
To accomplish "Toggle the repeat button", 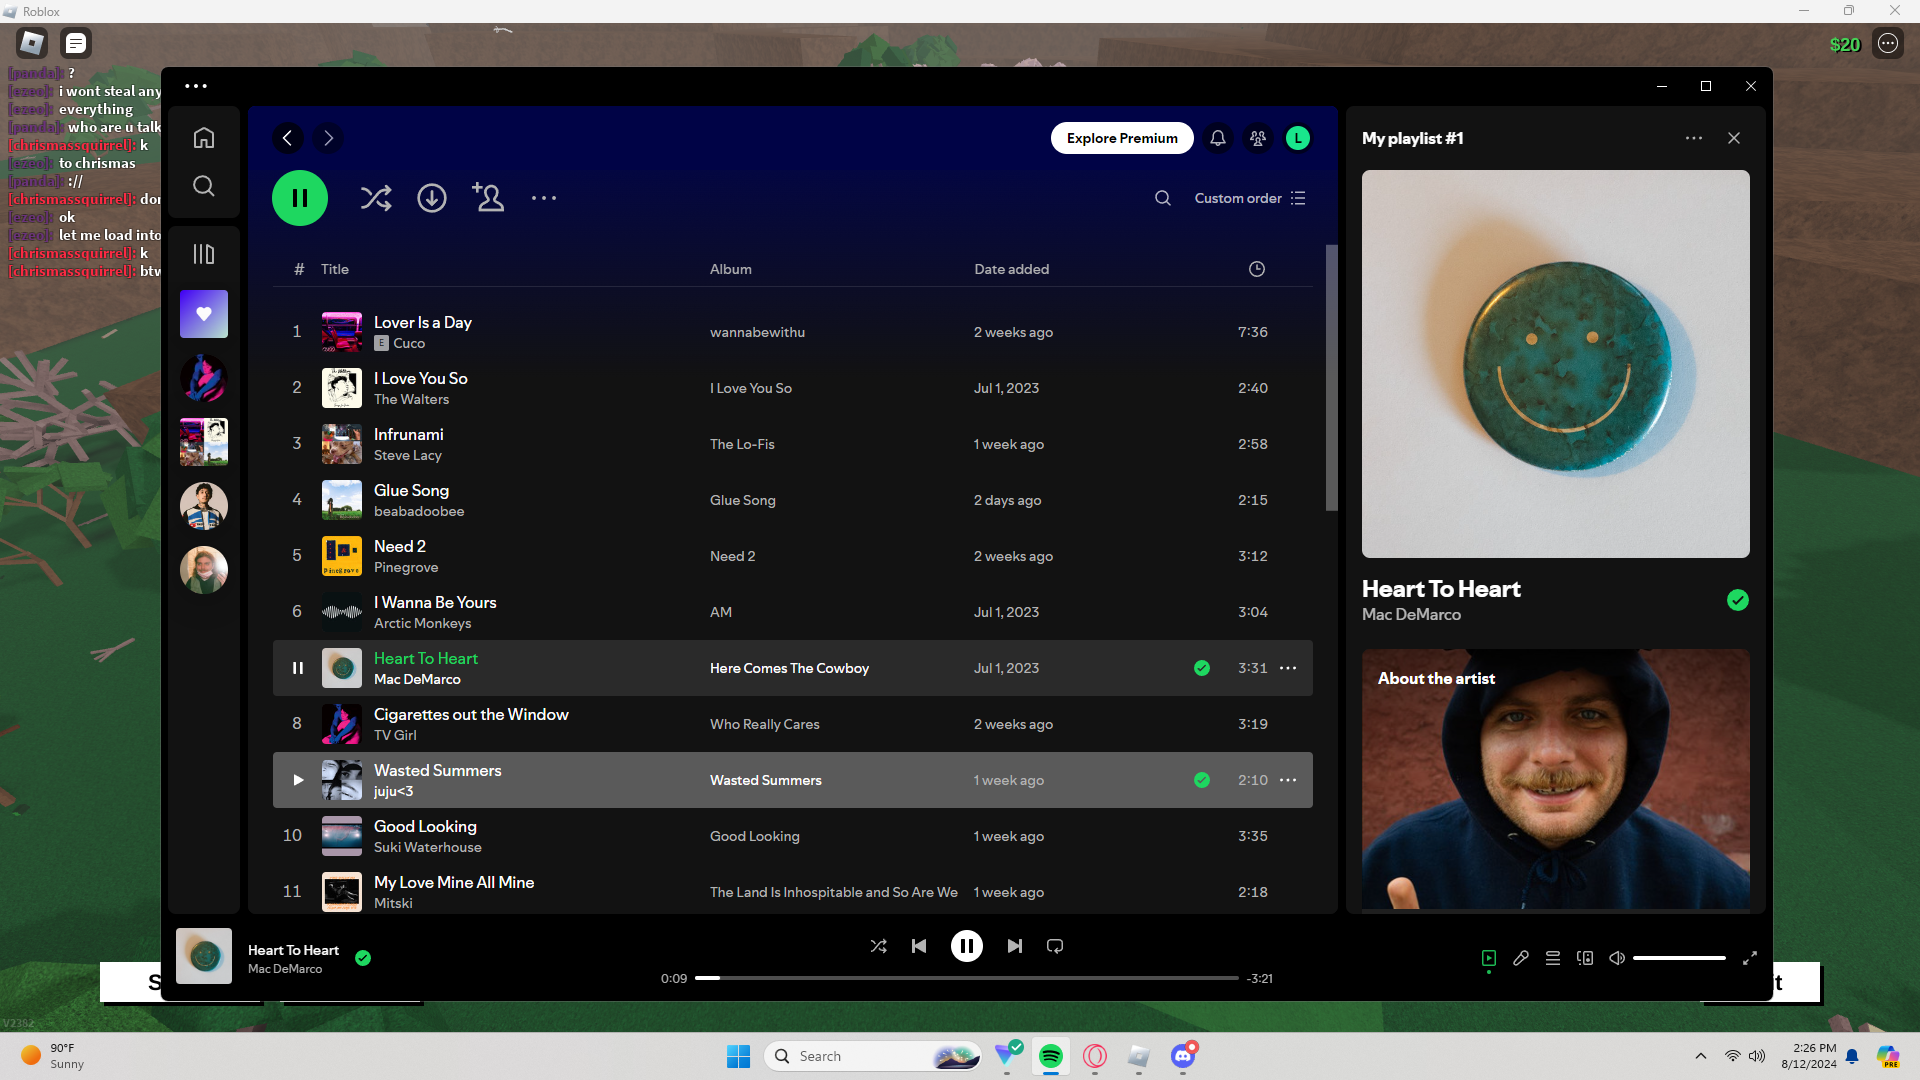I will tap(1055, 946).
